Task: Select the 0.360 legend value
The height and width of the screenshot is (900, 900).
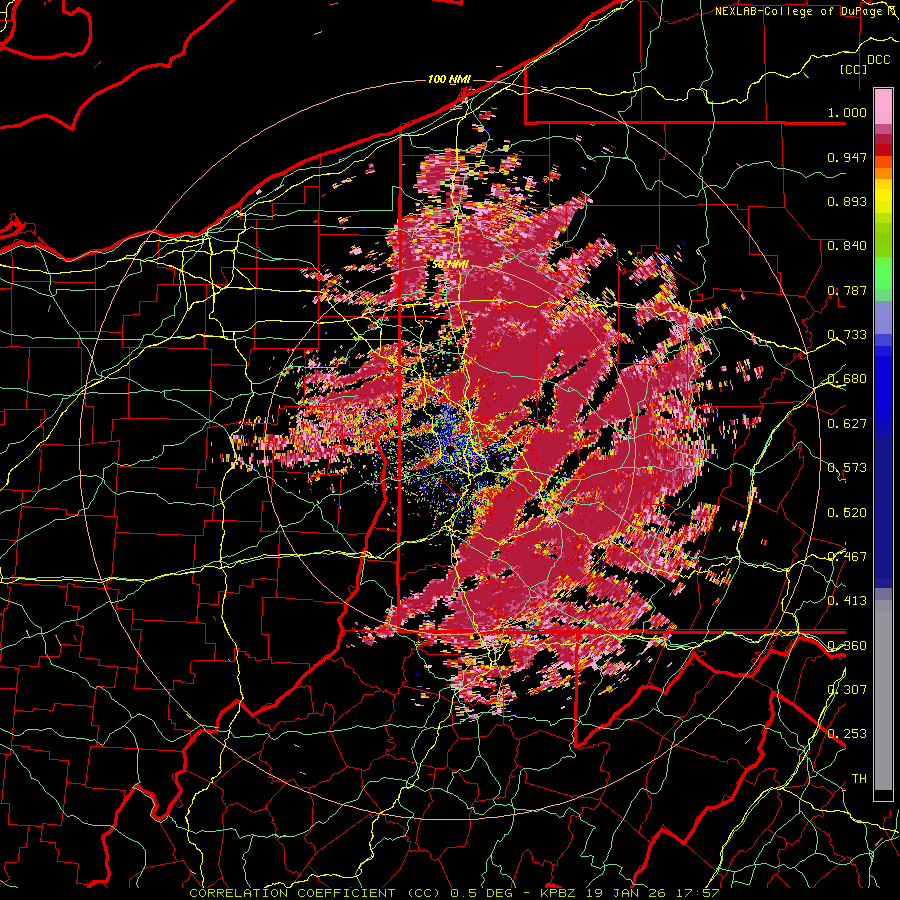Action: tap(847, 646)
